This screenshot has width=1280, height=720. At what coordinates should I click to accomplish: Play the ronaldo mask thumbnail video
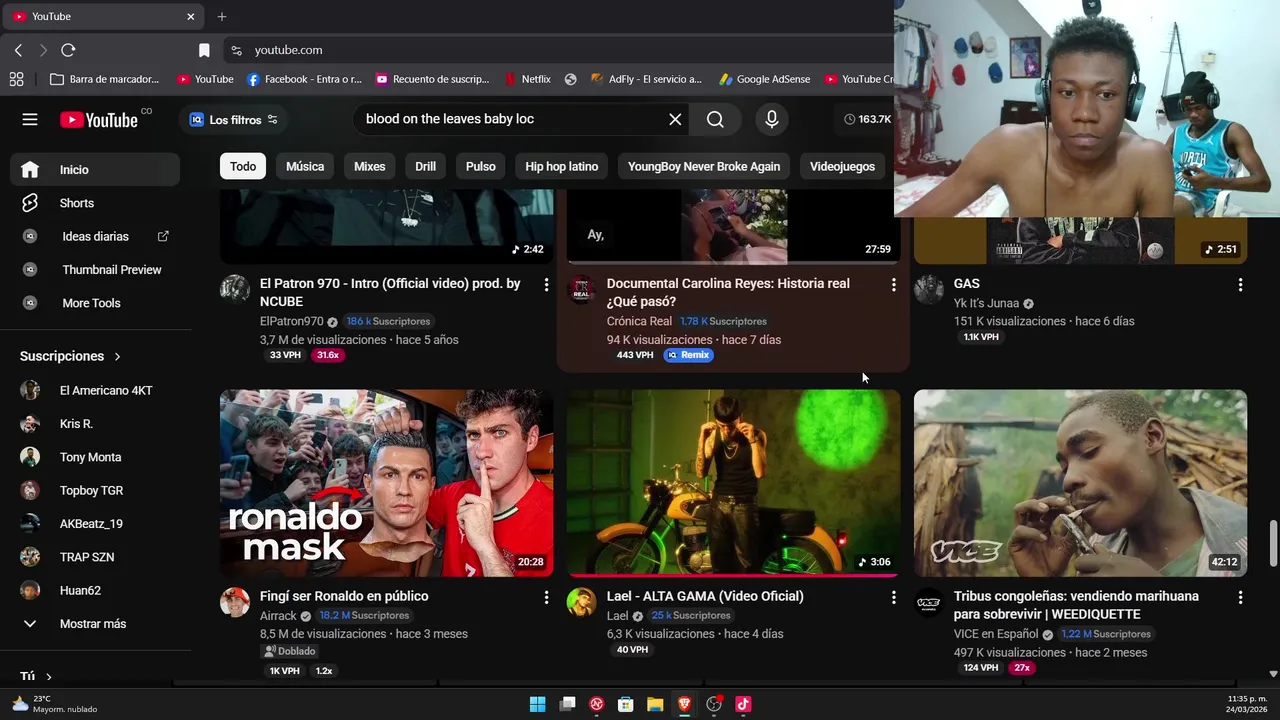click(x=386, y=483)
